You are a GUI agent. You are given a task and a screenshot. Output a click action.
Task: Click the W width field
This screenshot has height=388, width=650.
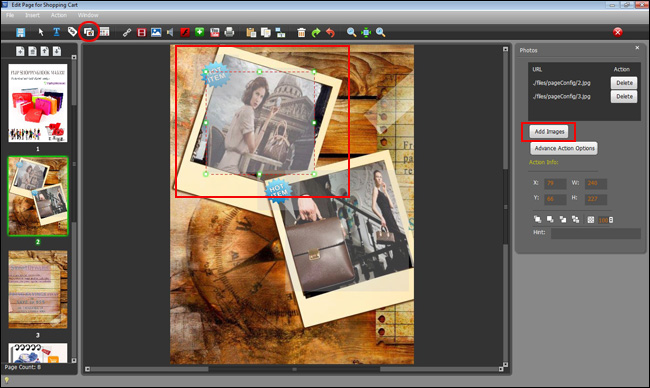pyautogui.click(x=596, y=183)
